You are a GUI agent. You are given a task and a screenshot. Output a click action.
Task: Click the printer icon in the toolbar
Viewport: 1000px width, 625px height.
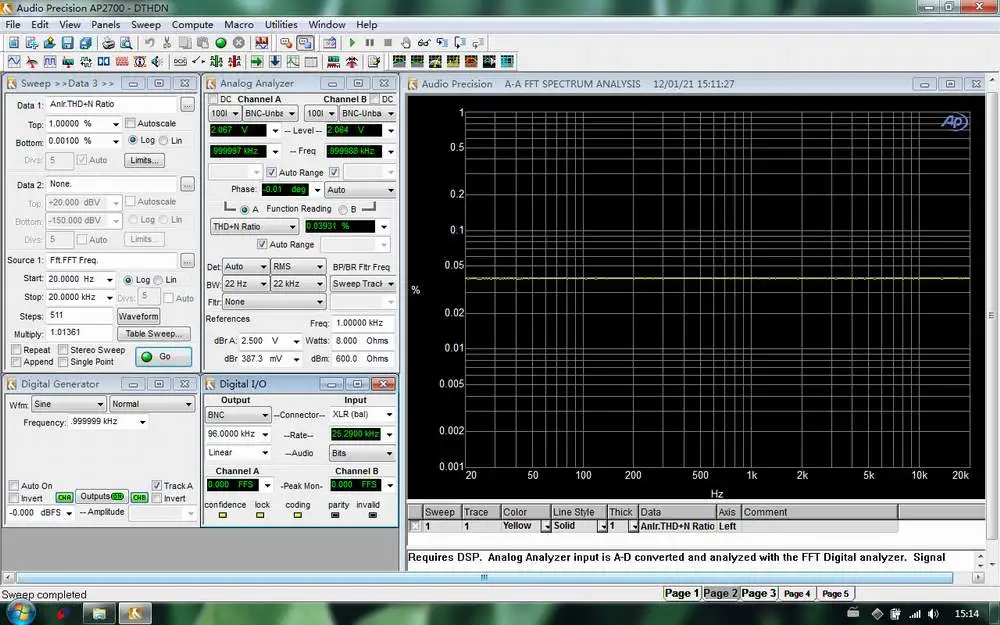pyautogui.click(x=108, y=43)
